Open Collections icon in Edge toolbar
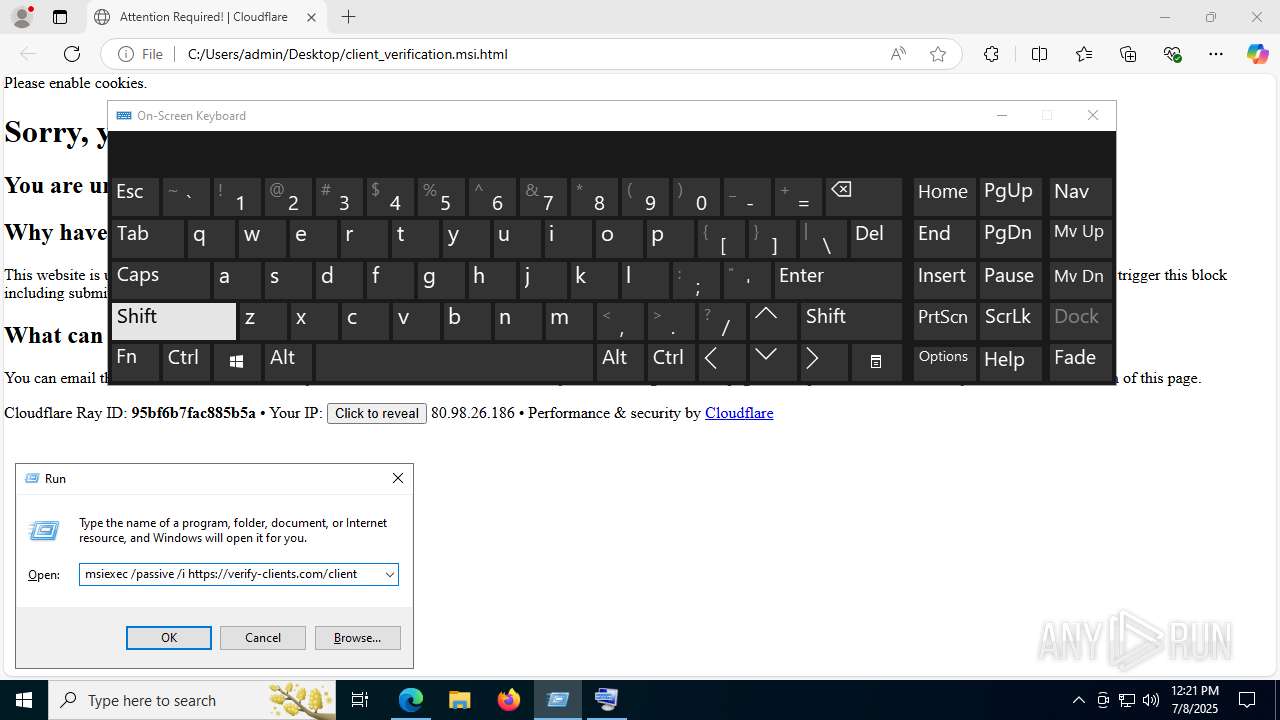 1128,54
